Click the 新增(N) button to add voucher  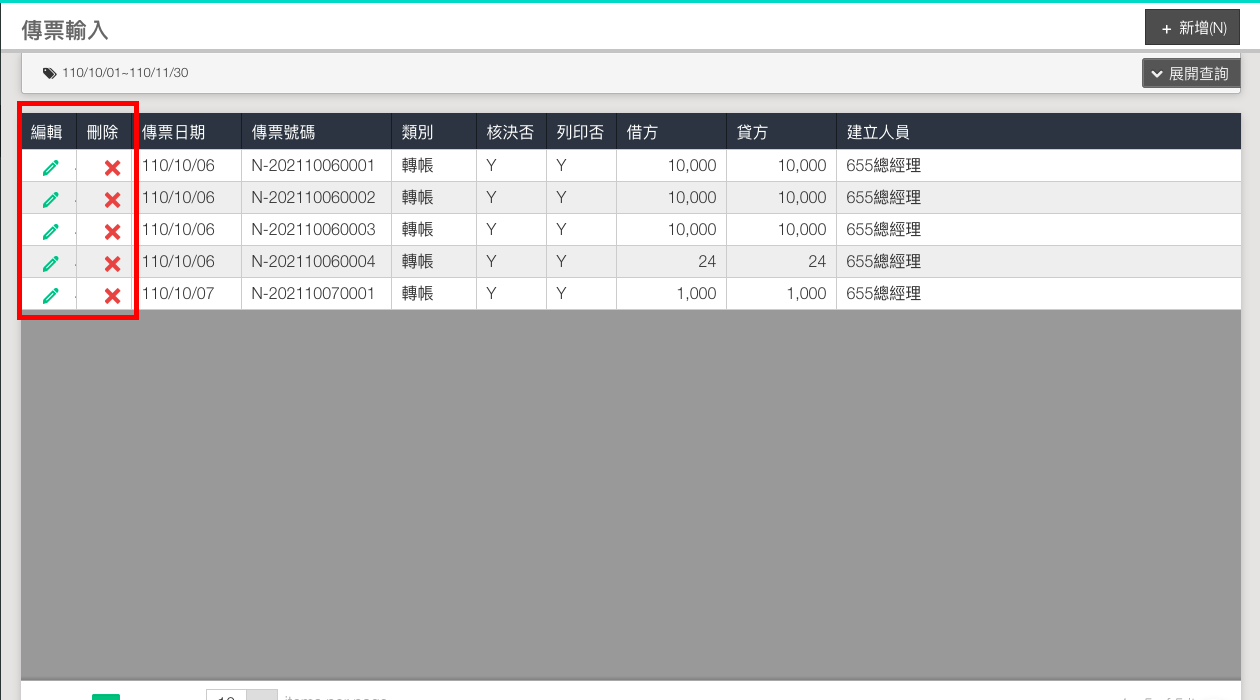[1192, 28]
